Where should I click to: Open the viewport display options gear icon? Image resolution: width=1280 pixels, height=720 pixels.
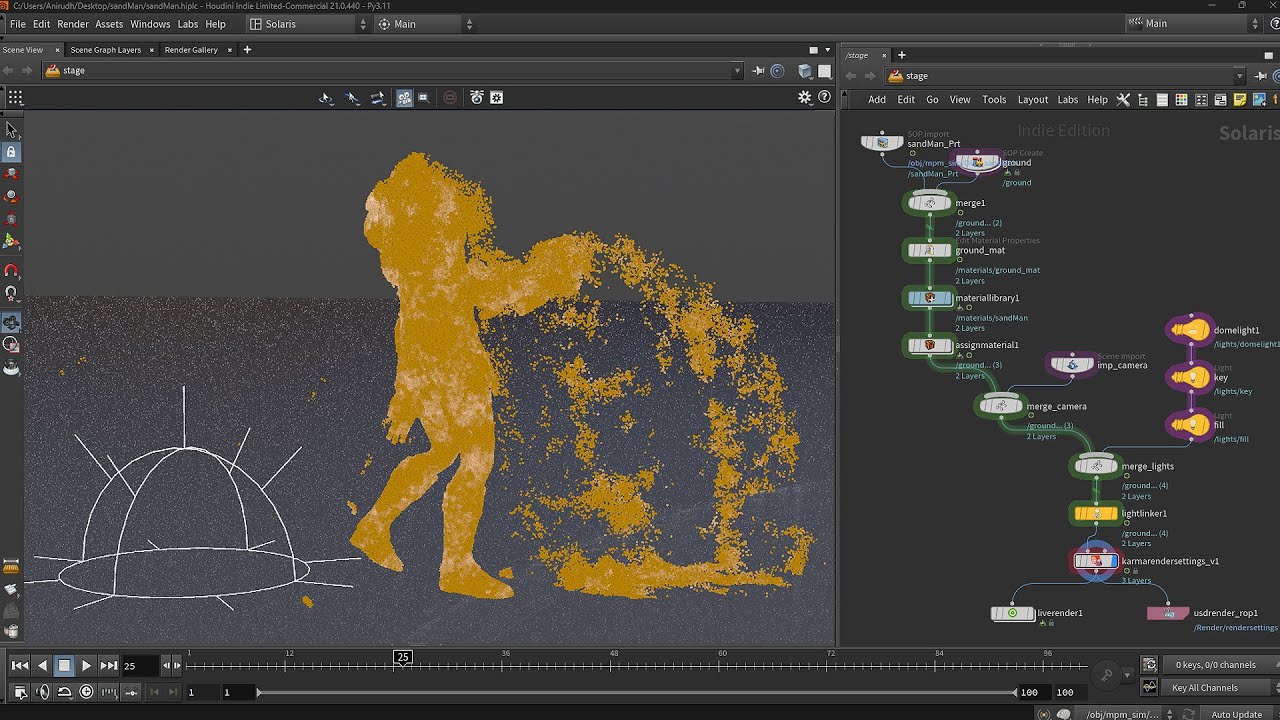(804, 97)
